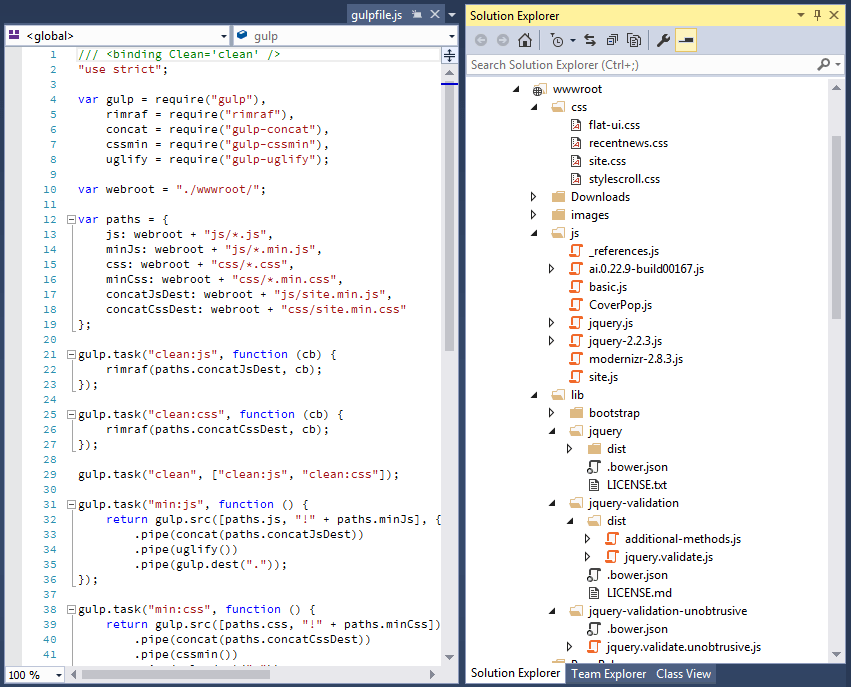The width and height of the screenshot is (851, 687).
Task: Switch to the Team Explorer tab
Action: coord(608,674)
